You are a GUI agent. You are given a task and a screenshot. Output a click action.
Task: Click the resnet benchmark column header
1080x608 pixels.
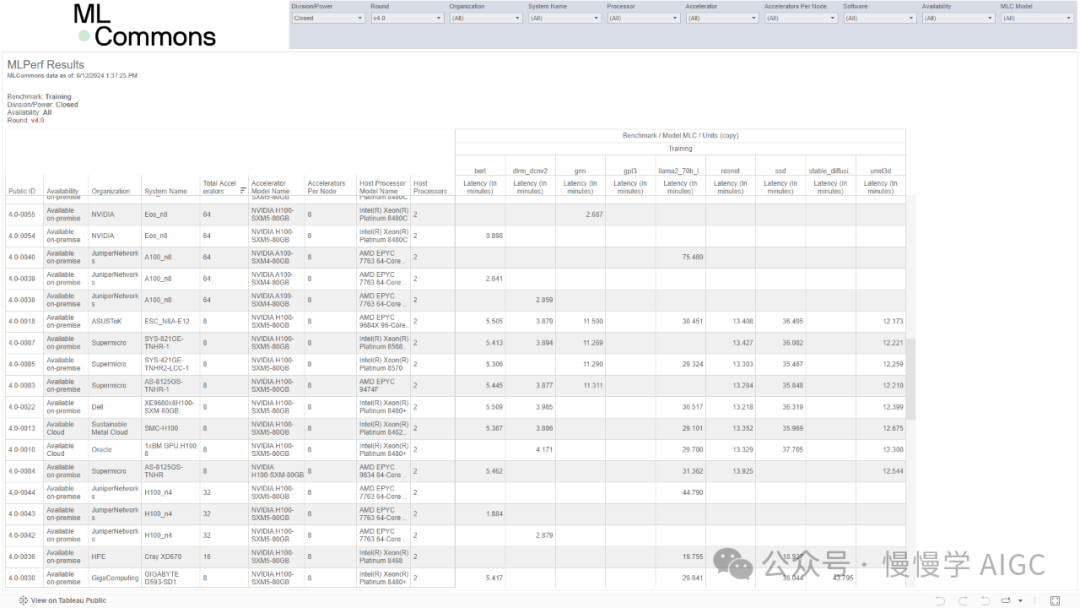[730, 171]
